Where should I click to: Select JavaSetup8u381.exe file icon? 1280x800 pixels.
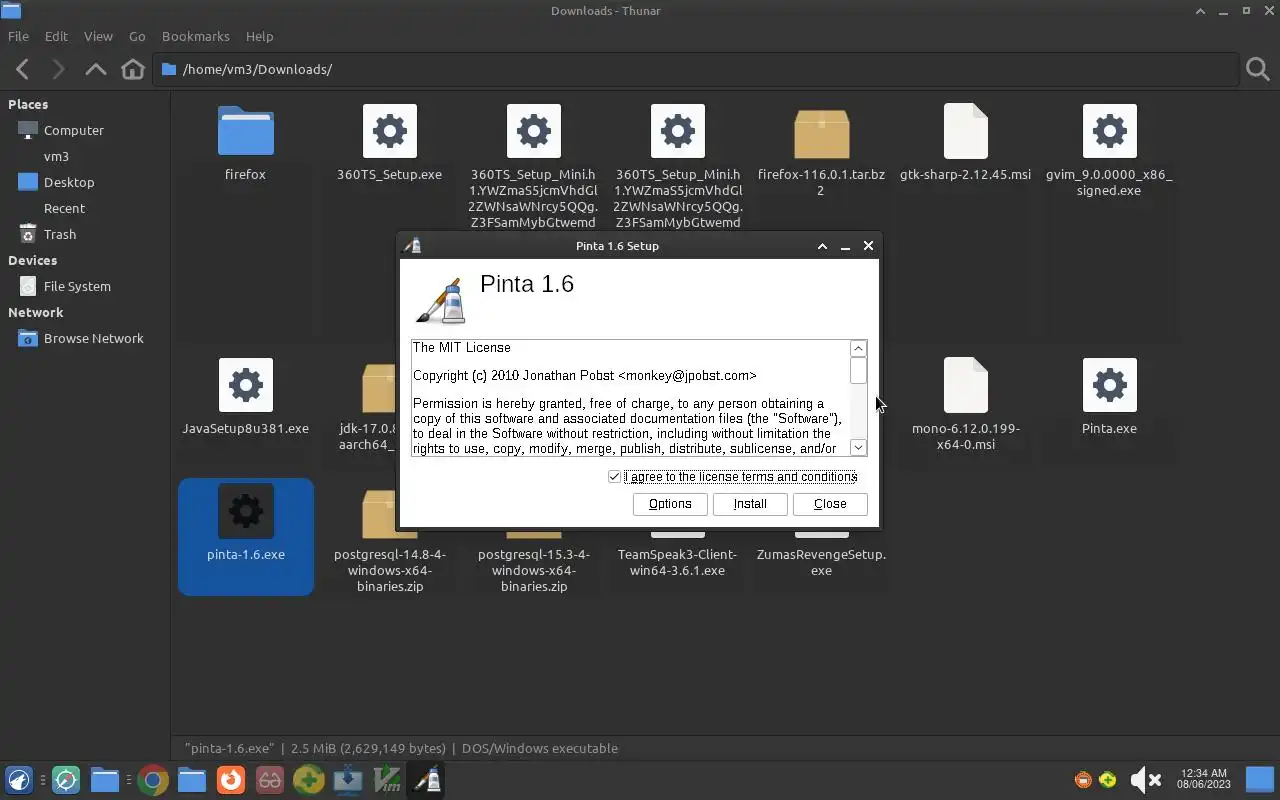point(245,385)
